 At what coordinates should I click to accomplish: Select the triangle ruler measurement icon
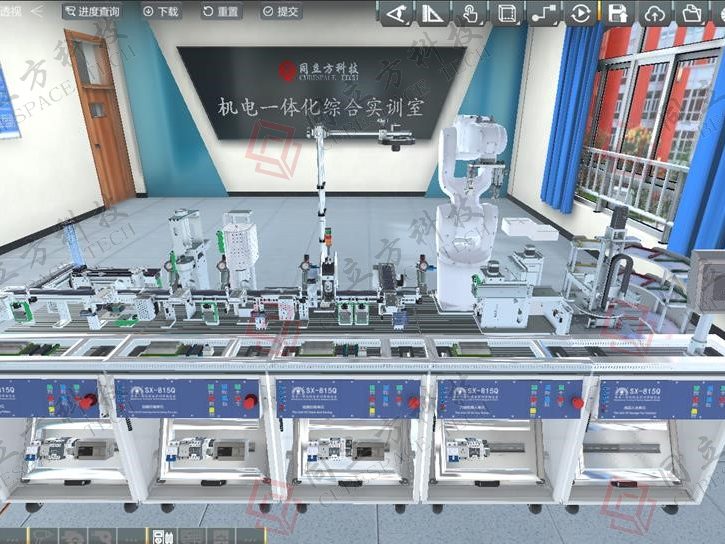432,13
